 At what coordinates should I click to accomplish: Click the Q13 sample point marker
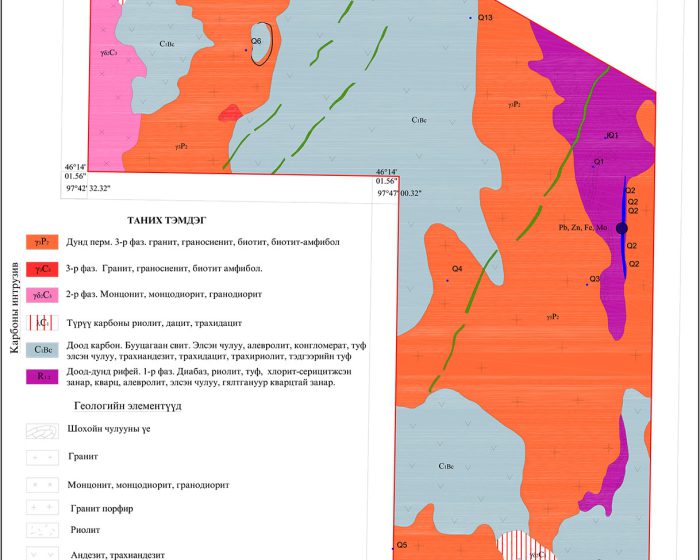(x=471, y=18)
